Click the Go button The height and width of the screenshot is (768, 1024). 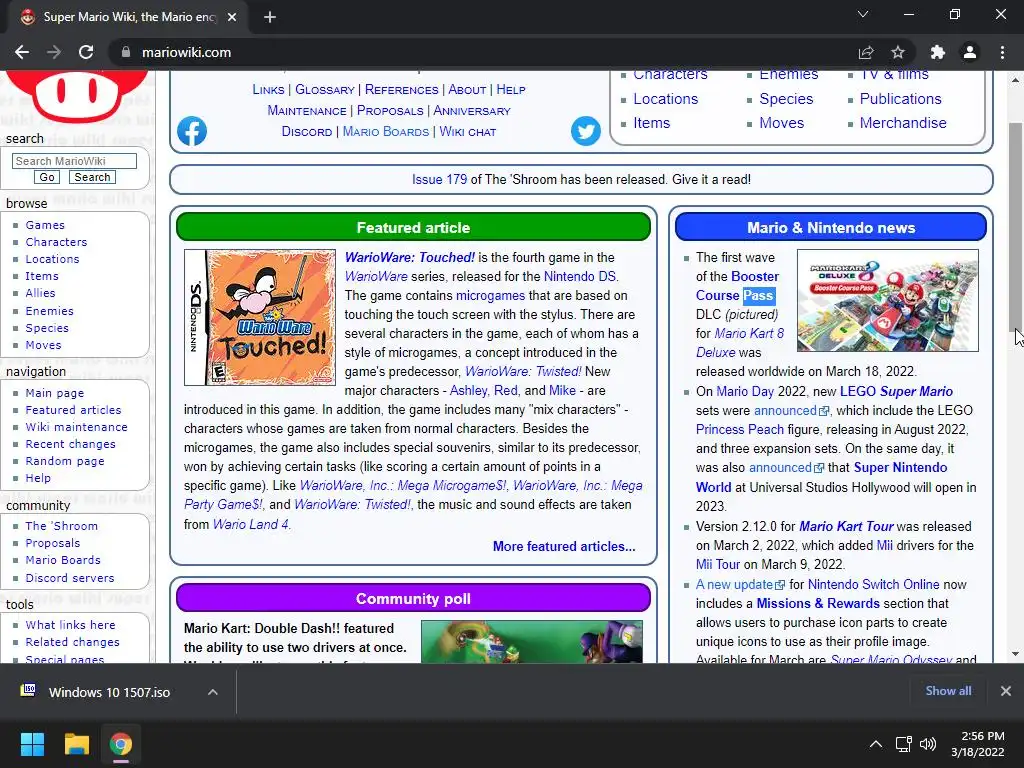coord(47,177)
